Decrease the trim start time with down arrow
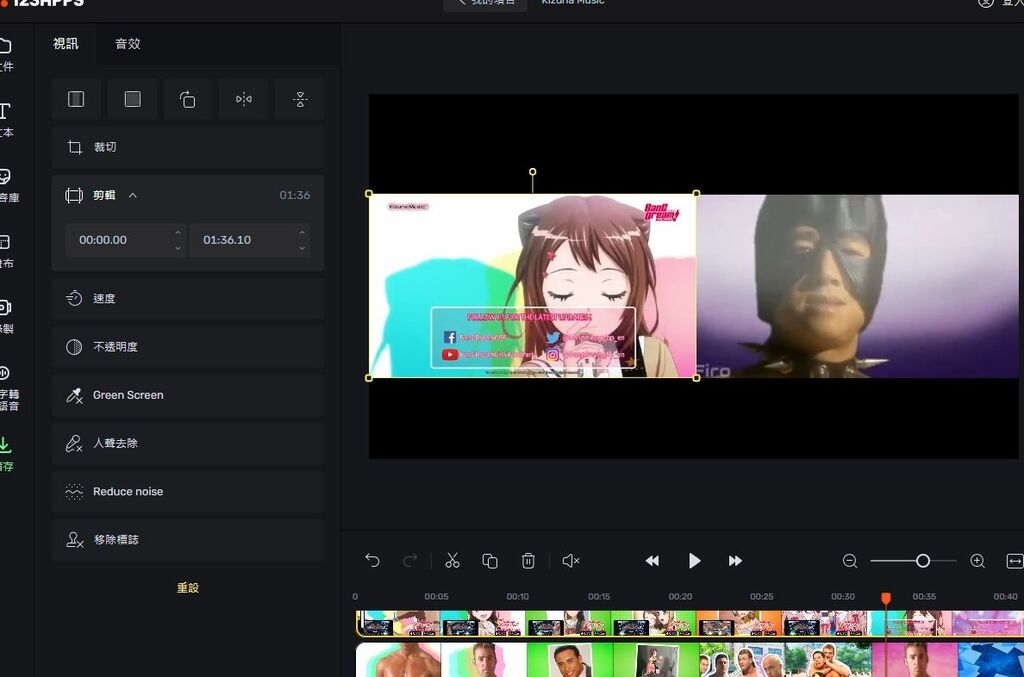Screen dimensions: 1024x677 click(x=178, y=248)
